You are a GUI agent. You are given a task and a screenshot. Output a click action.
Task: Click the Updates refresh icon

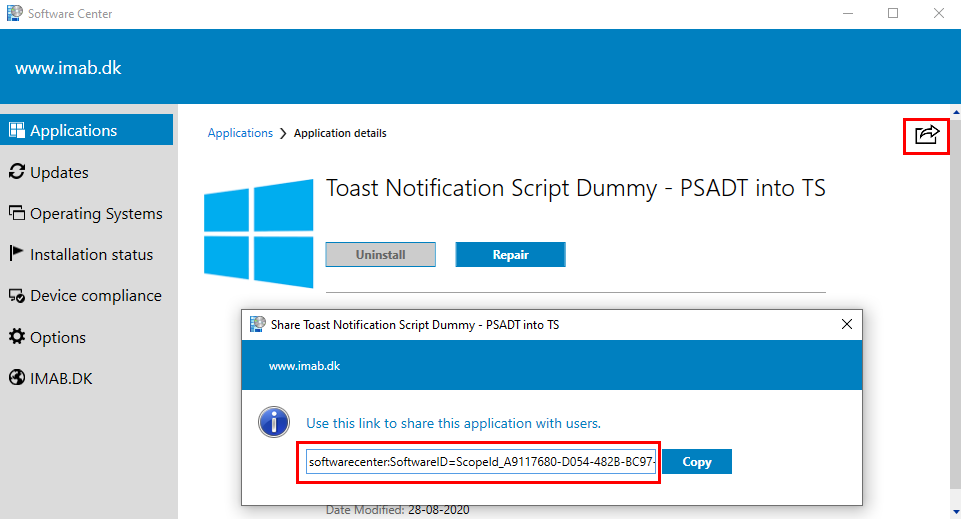[17, 172]
